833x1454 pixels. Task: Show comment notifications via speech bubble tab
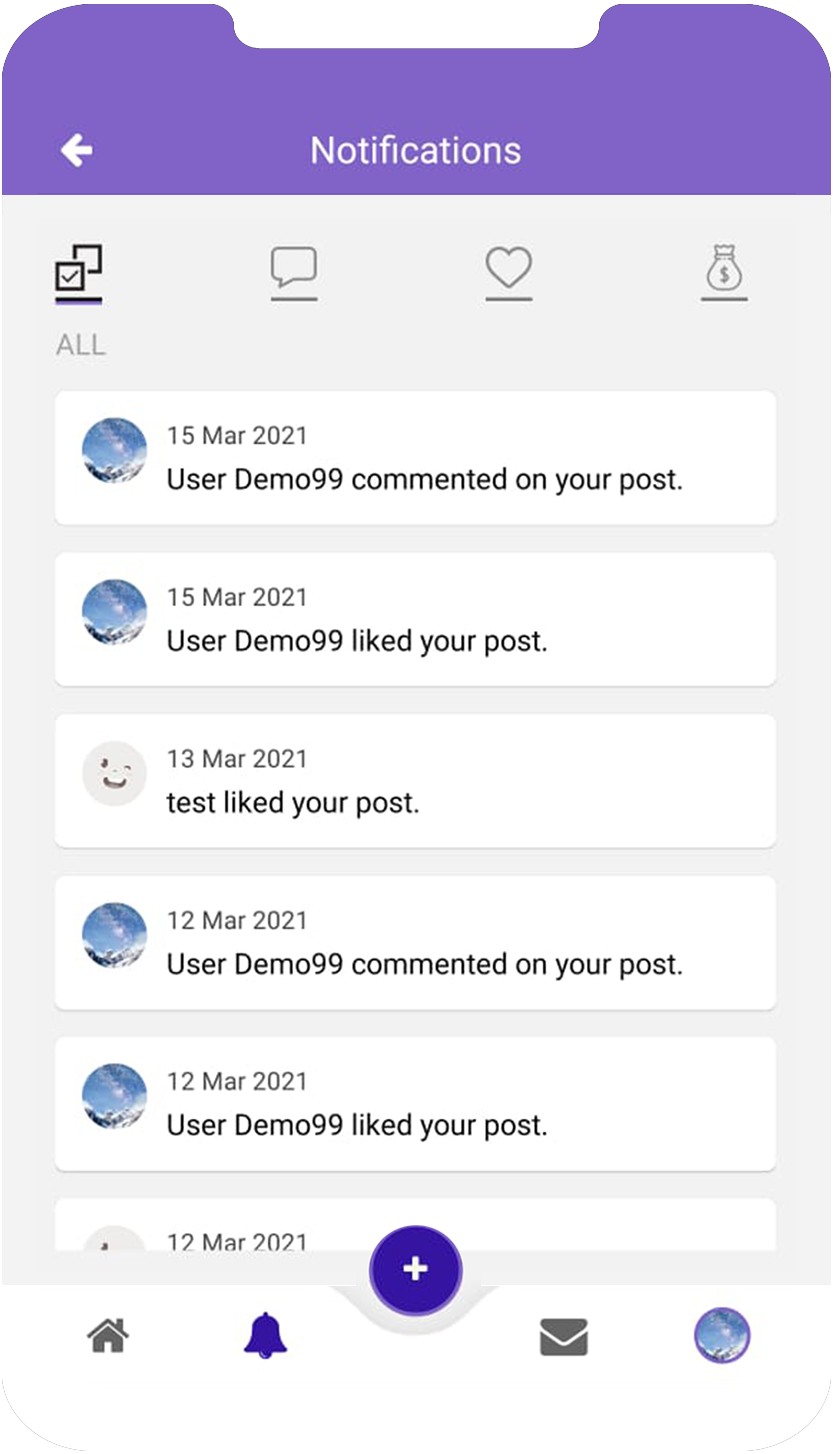294,271
